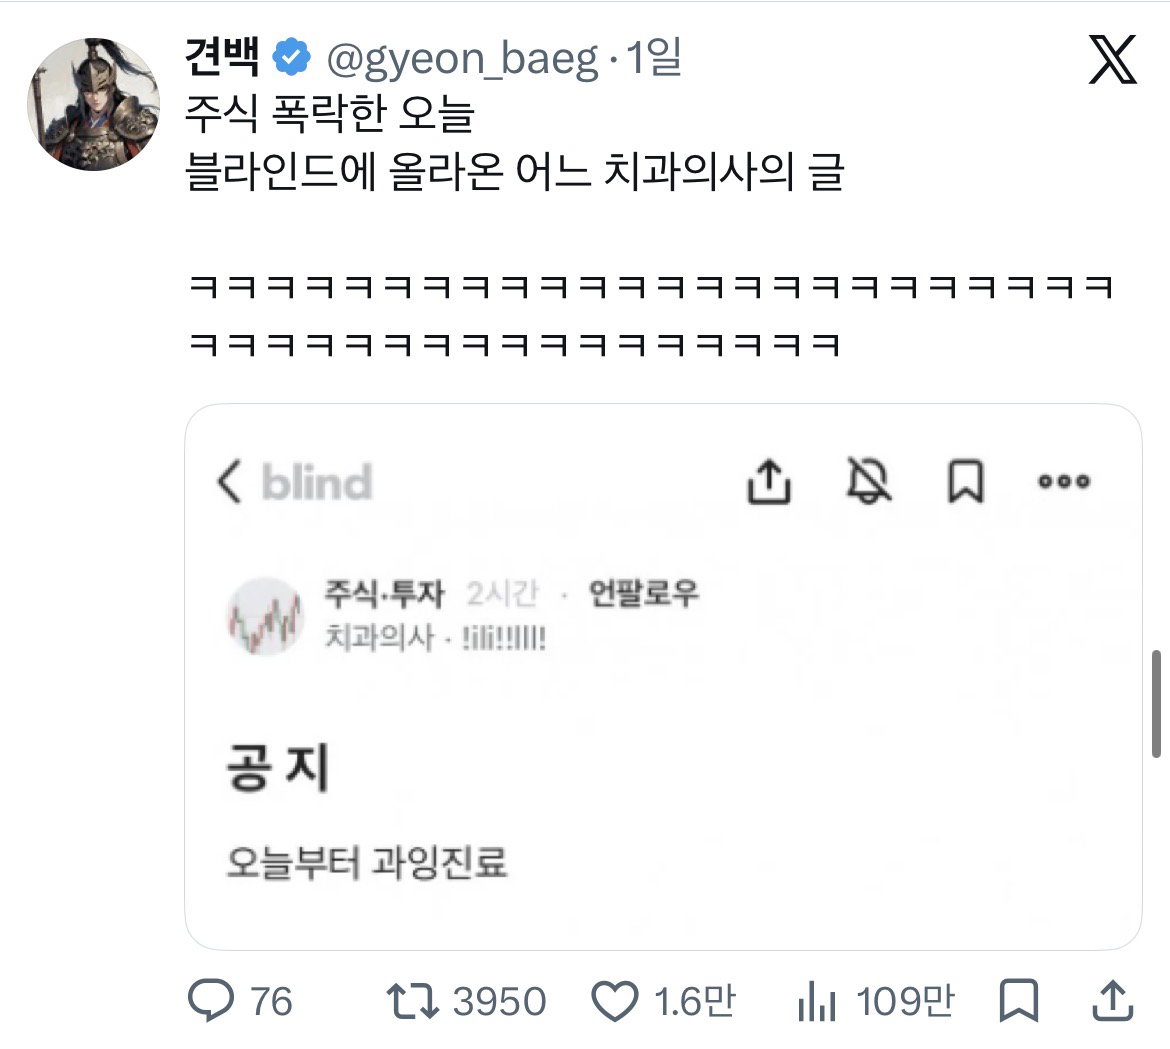Viewport: 1170px width, 1049px height.
Task: Repost the tweet with 3950 reposts
Action: [x=466, y=1001]
